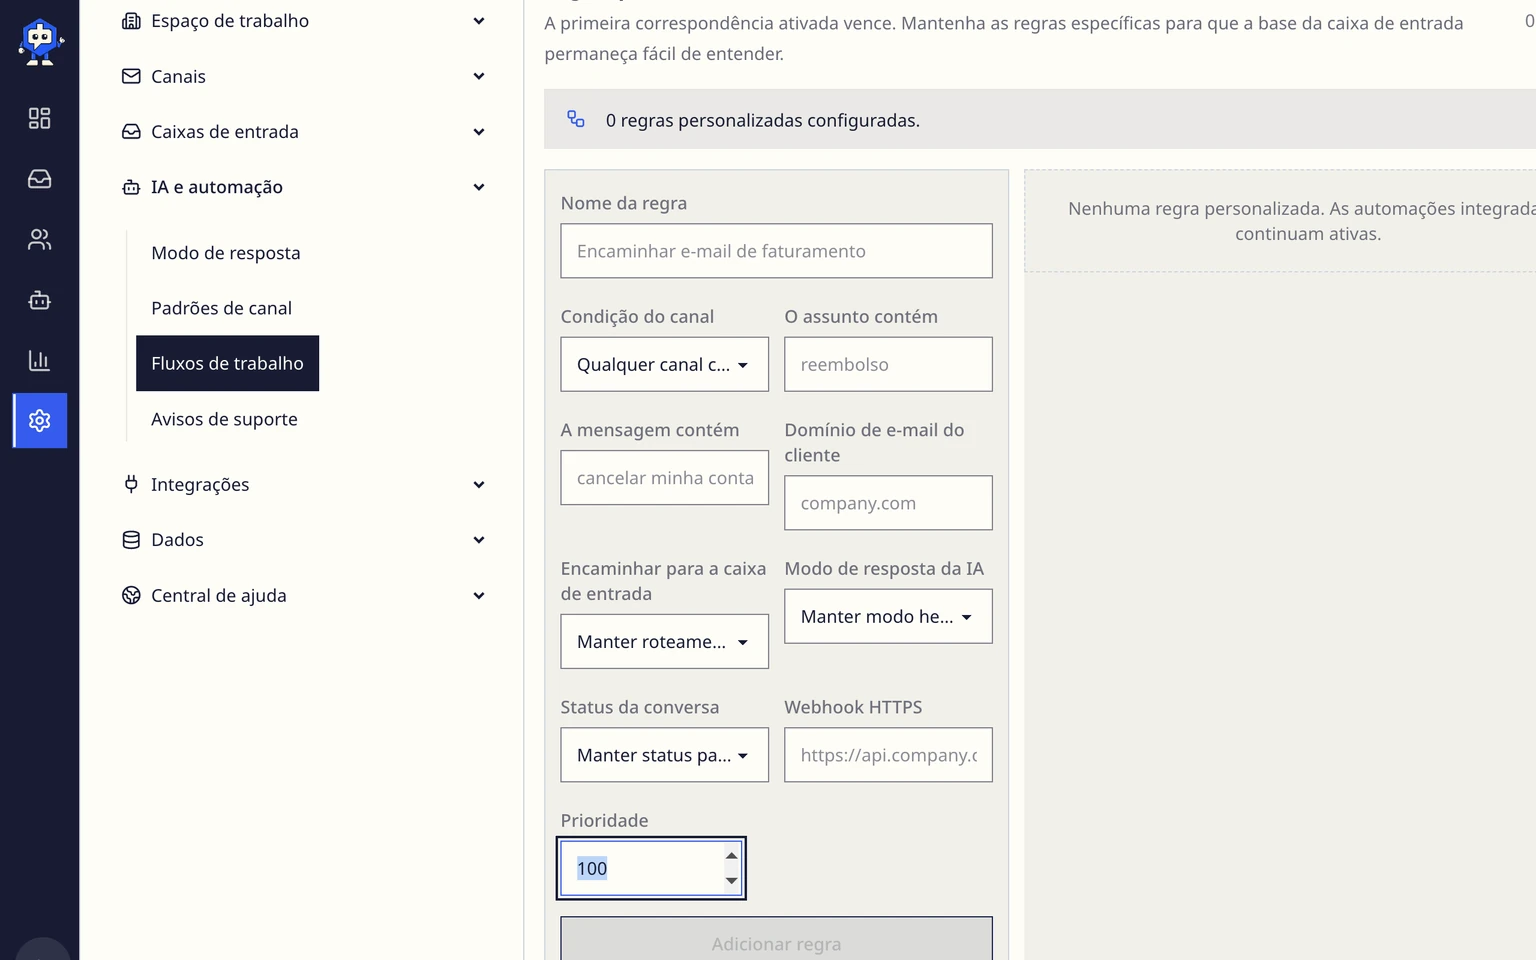The width and height of the screenshot is (1536, 960).
Task: Collapse the IA e automação chevron
Action: coord(479,187)
